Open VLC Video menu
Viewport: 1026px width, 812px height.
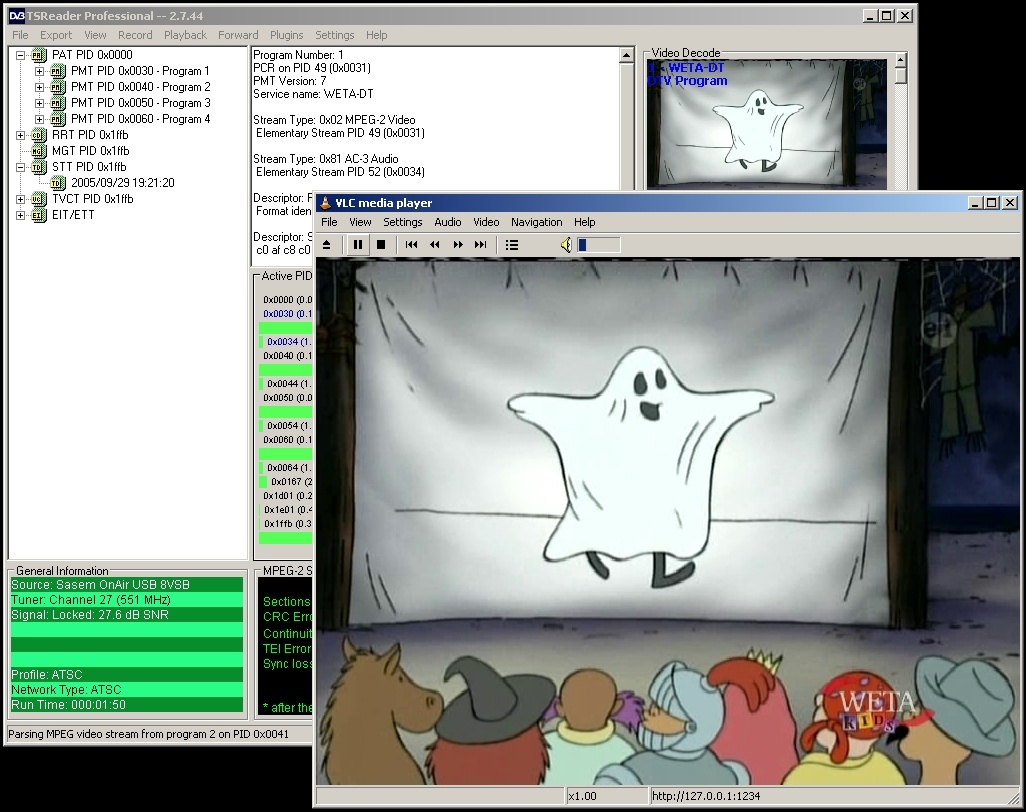486,222
